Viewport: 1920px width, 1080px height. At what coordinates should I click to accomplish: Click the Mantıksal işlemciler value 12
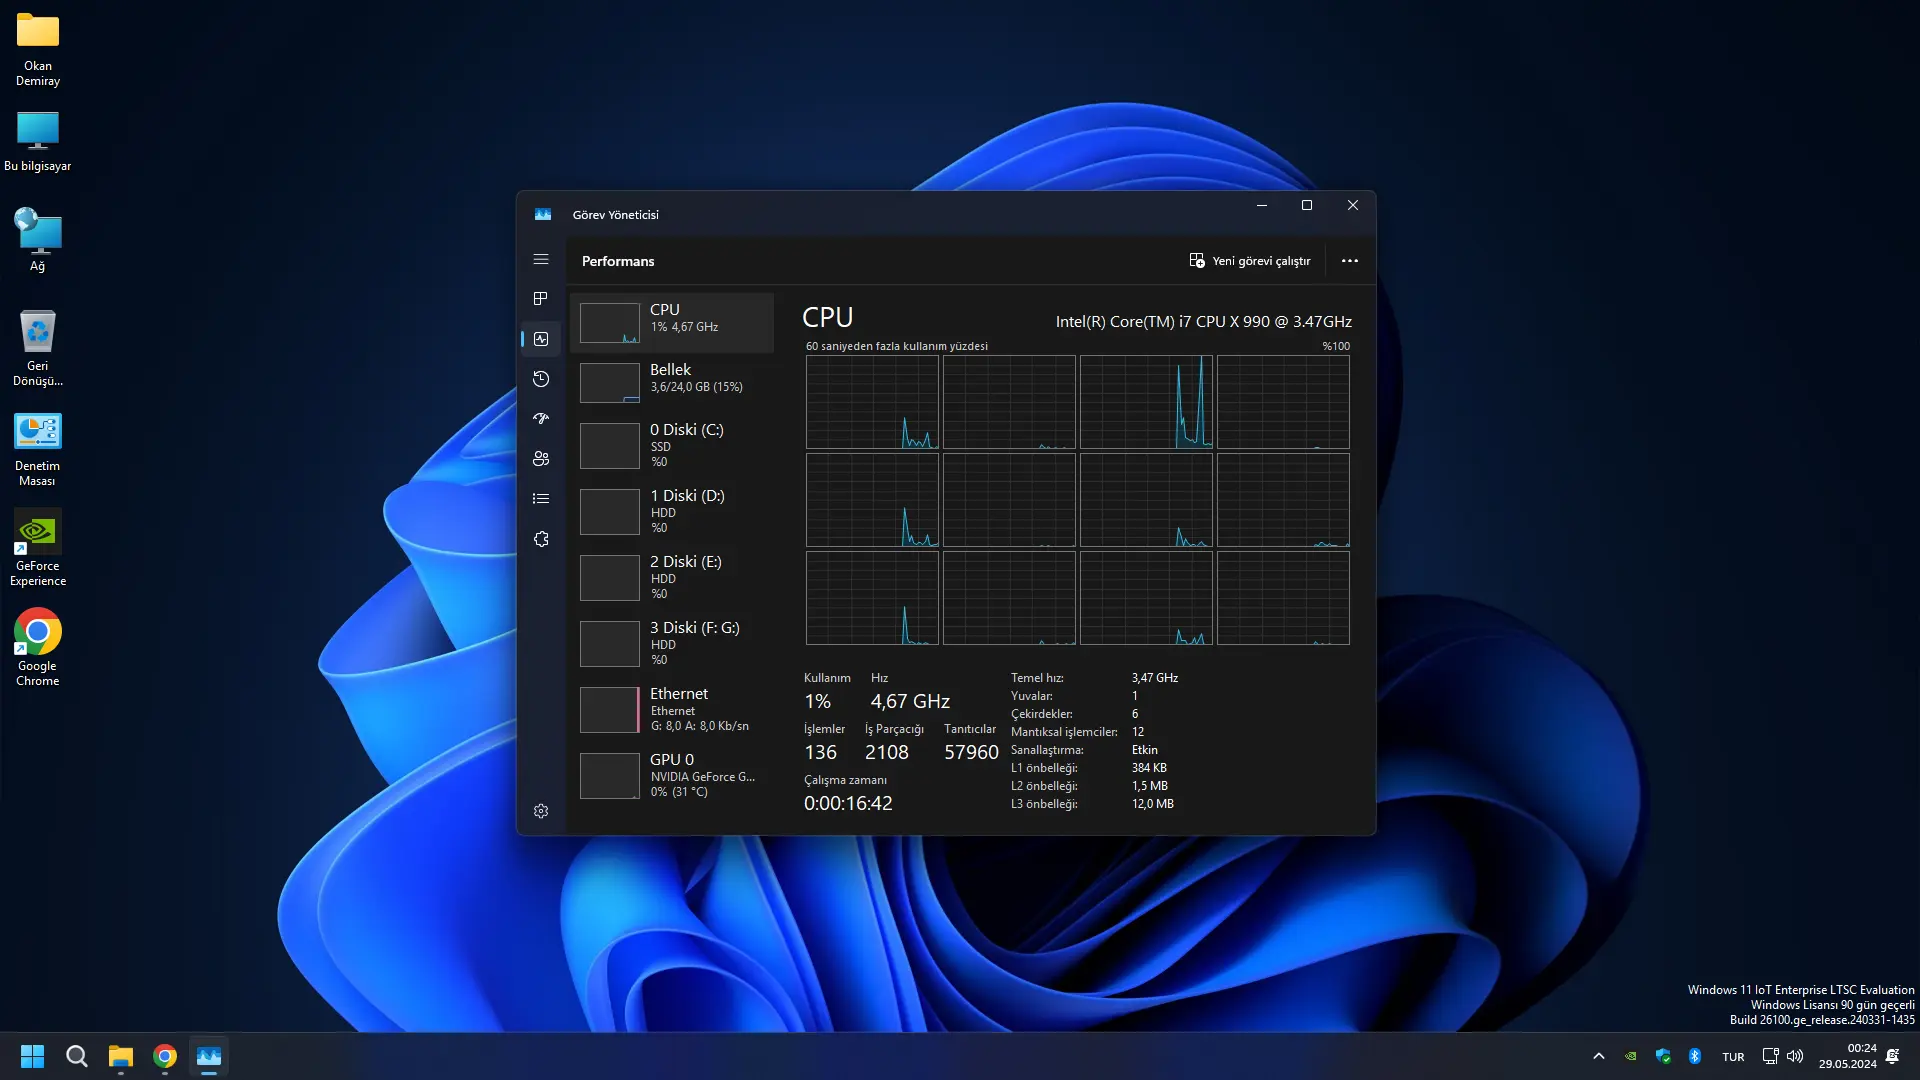click(1138, 732)
